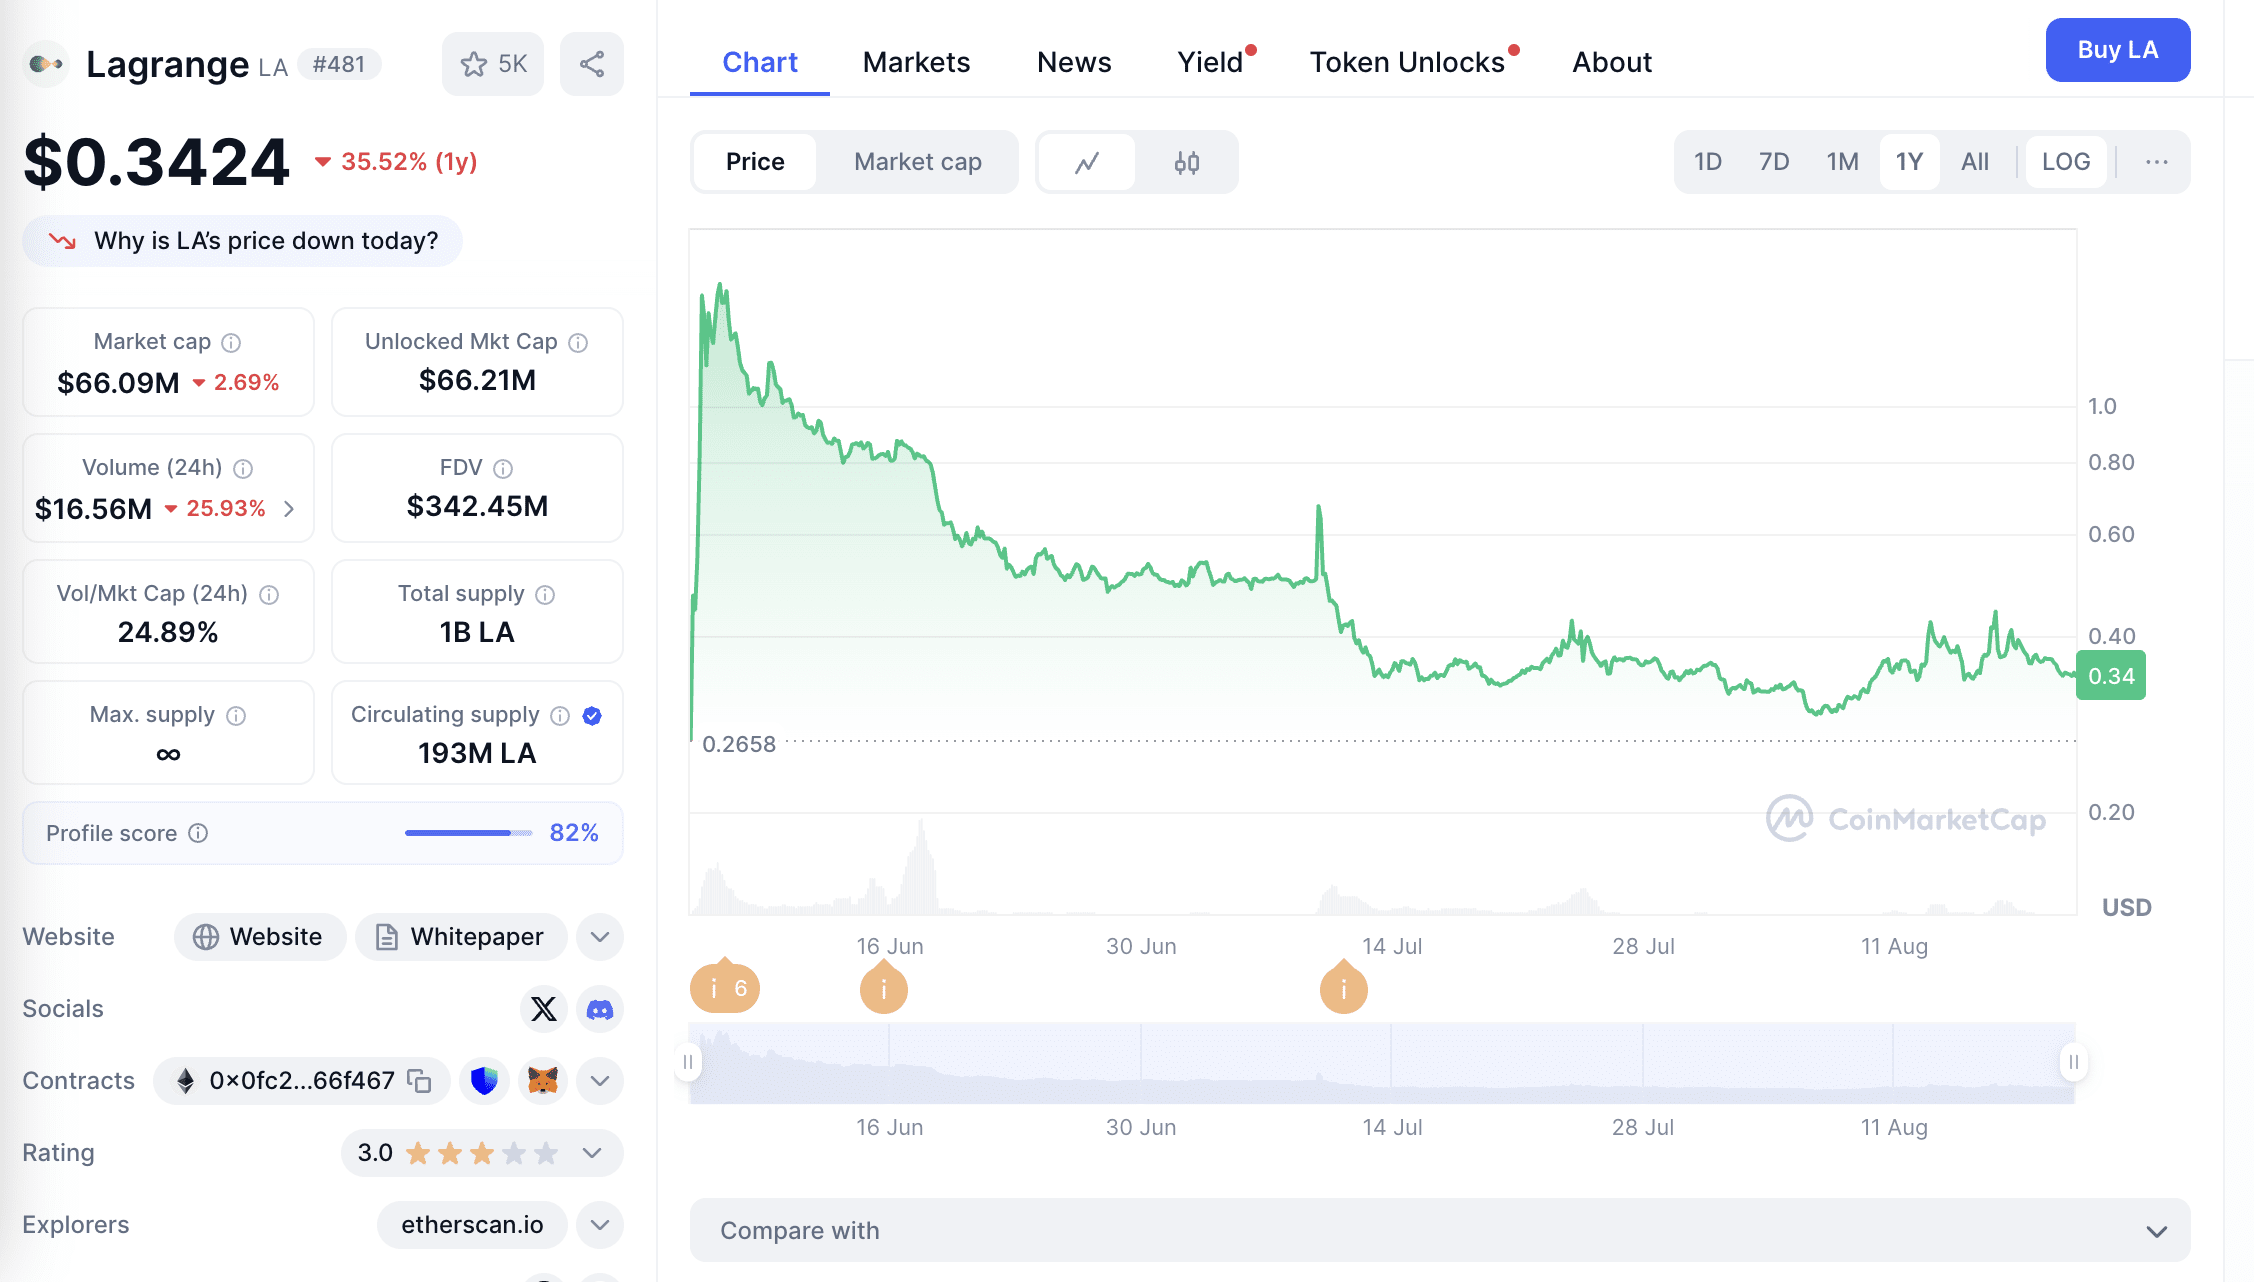
Task: Click the FDV info icon
Action: (503, 469)
